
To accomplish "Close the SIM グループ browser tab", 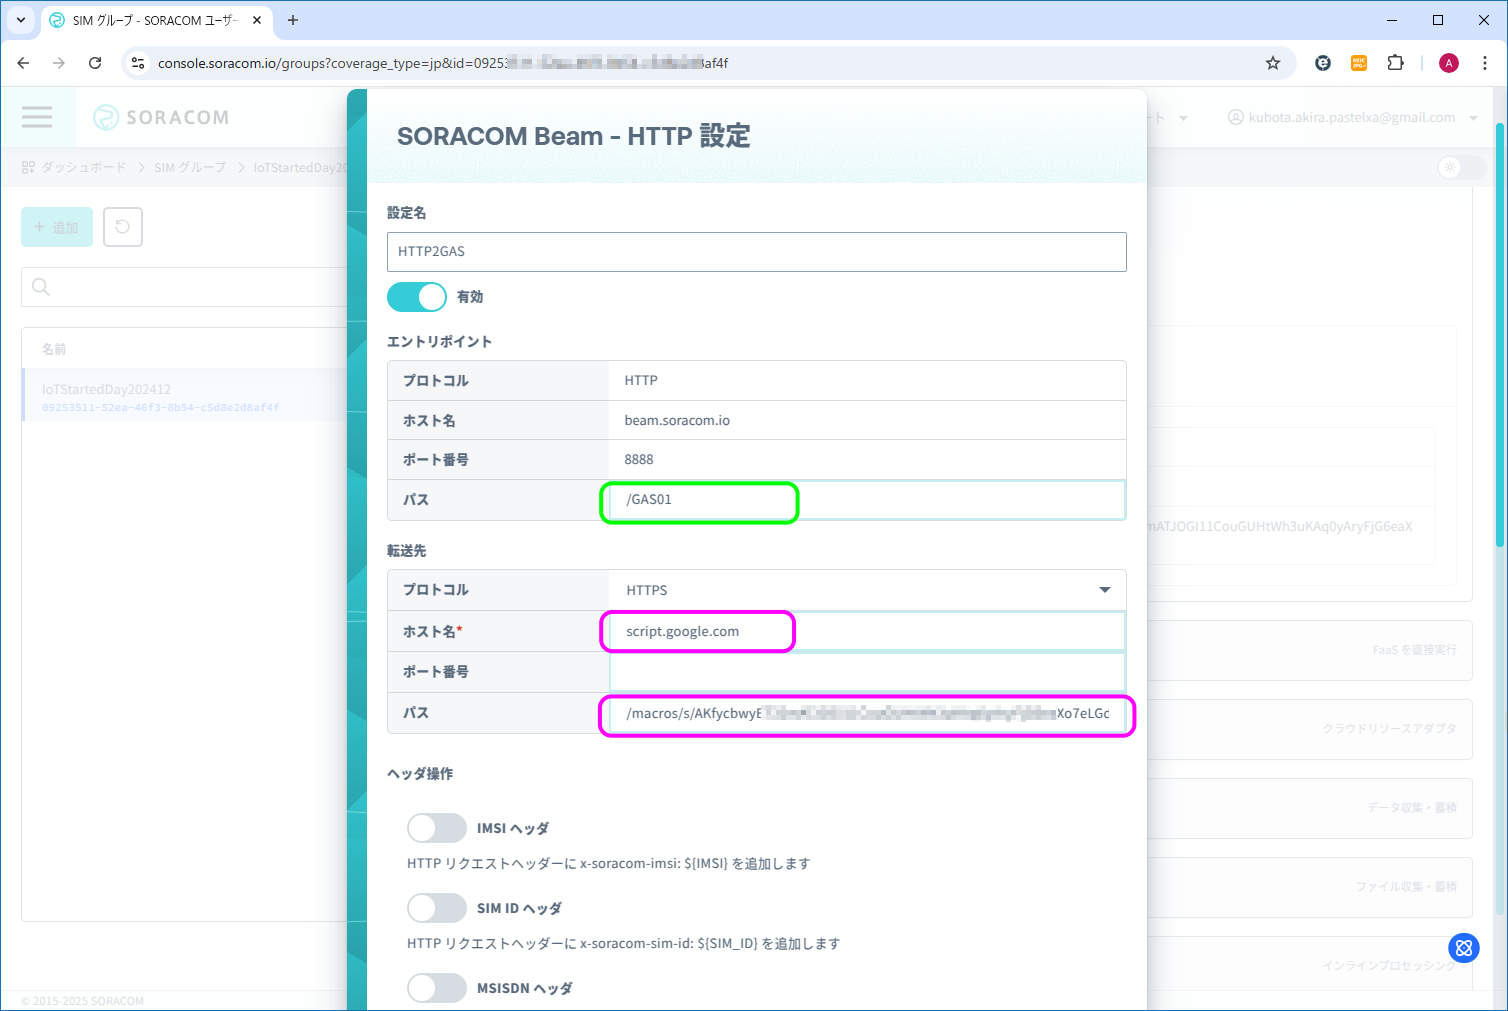I will pos(257,20).
